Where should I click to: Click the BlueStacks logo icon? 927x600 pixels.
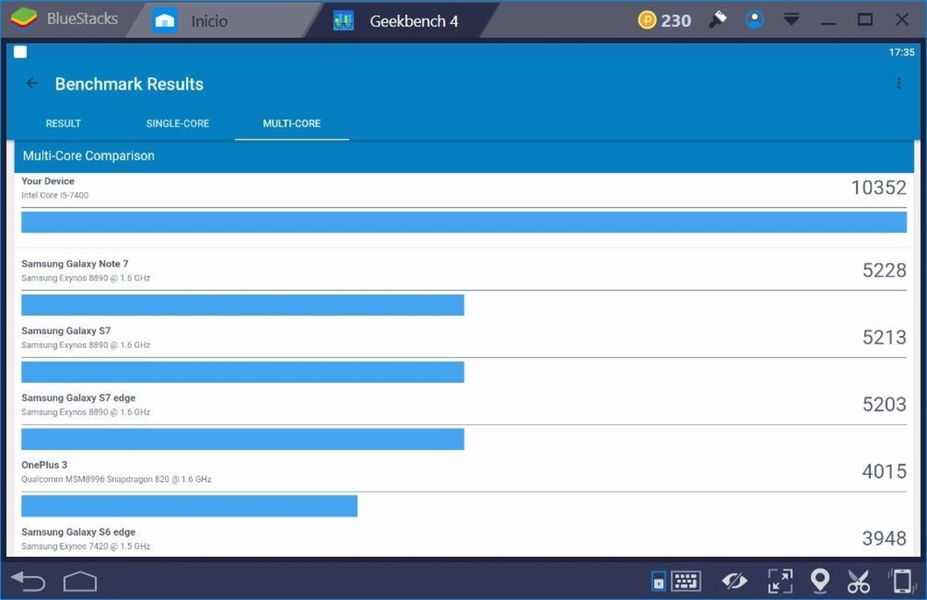(x=24, y=18)
